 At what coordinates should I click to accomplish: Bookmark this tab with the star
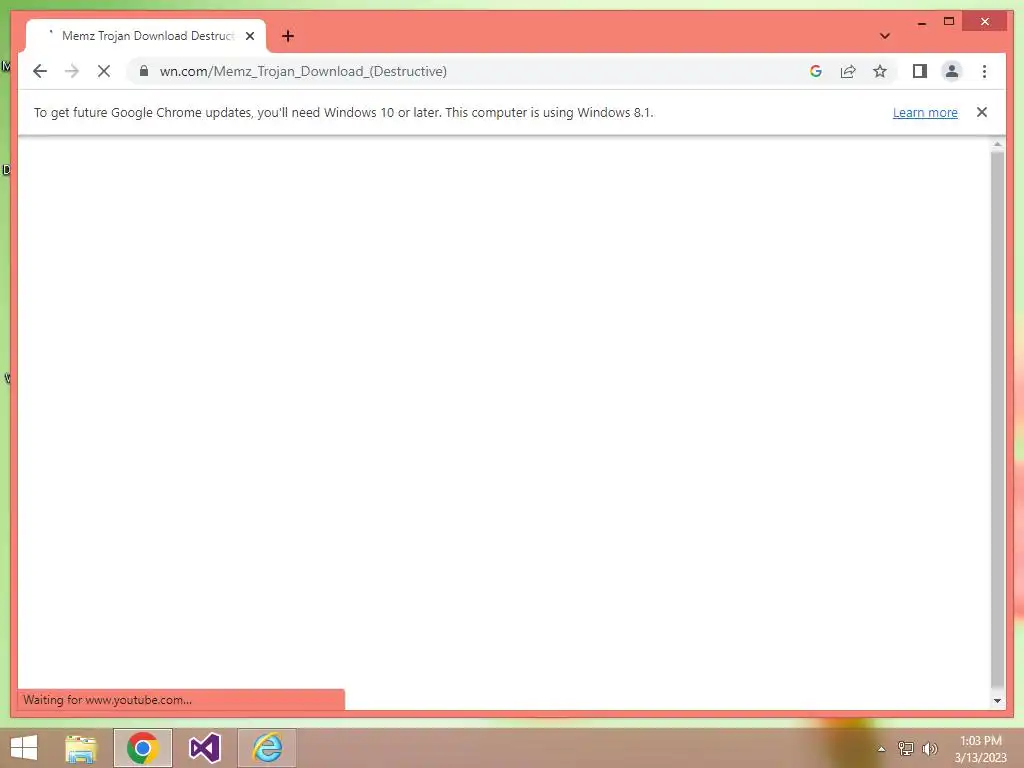(880, 71)
